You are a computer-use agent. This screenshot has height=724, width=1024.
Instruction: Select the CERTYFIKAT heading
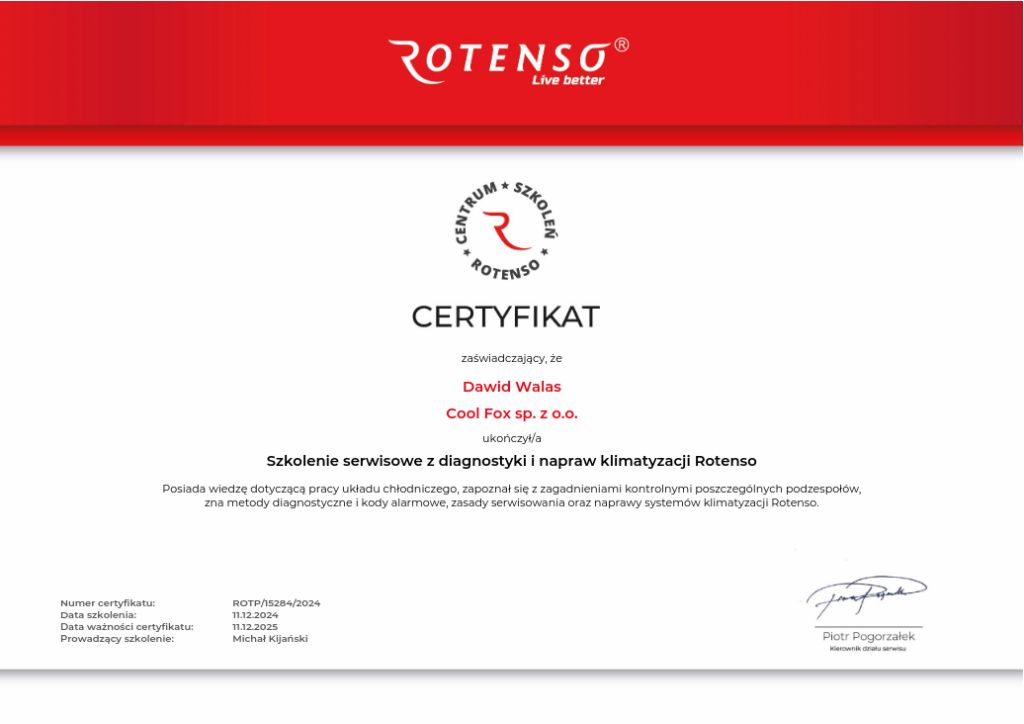pyautogui.click(x=505, y=317)
